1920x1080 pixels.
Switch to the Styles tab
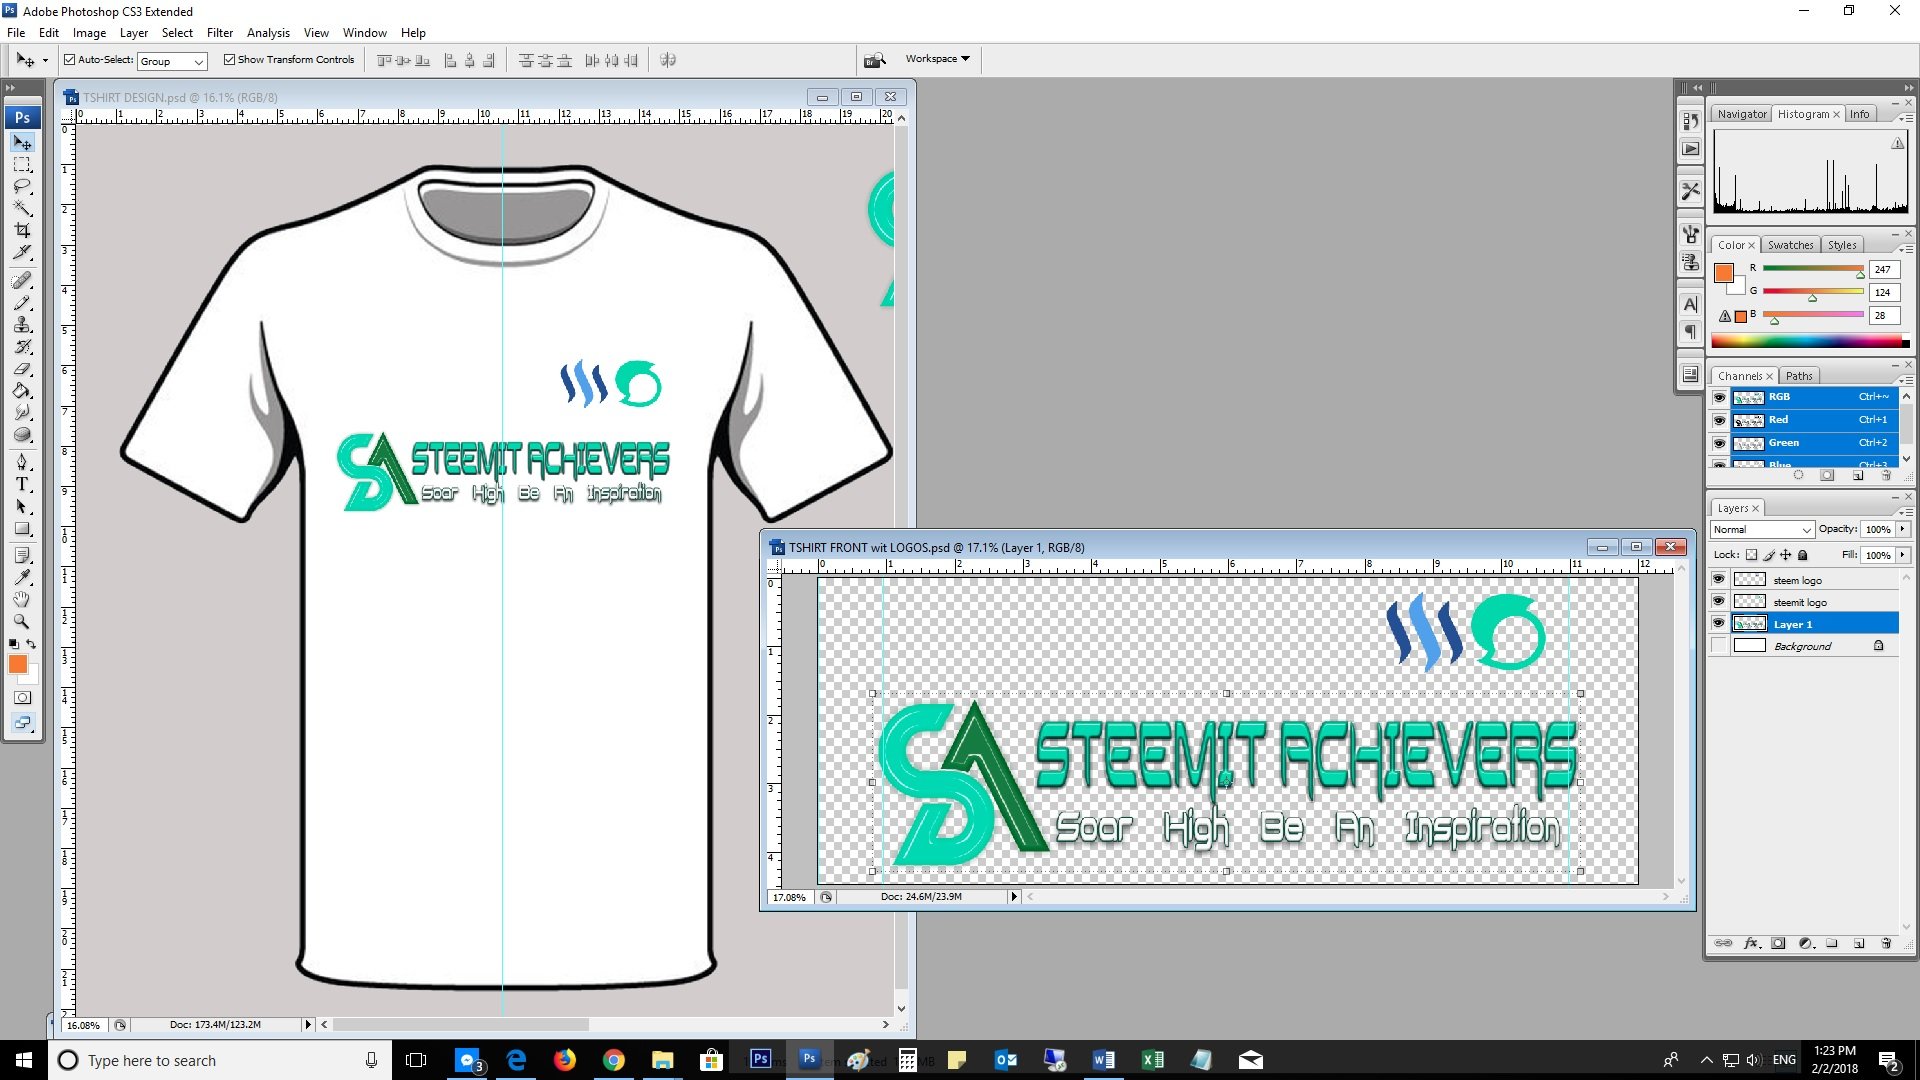[x=1842, y=245]
